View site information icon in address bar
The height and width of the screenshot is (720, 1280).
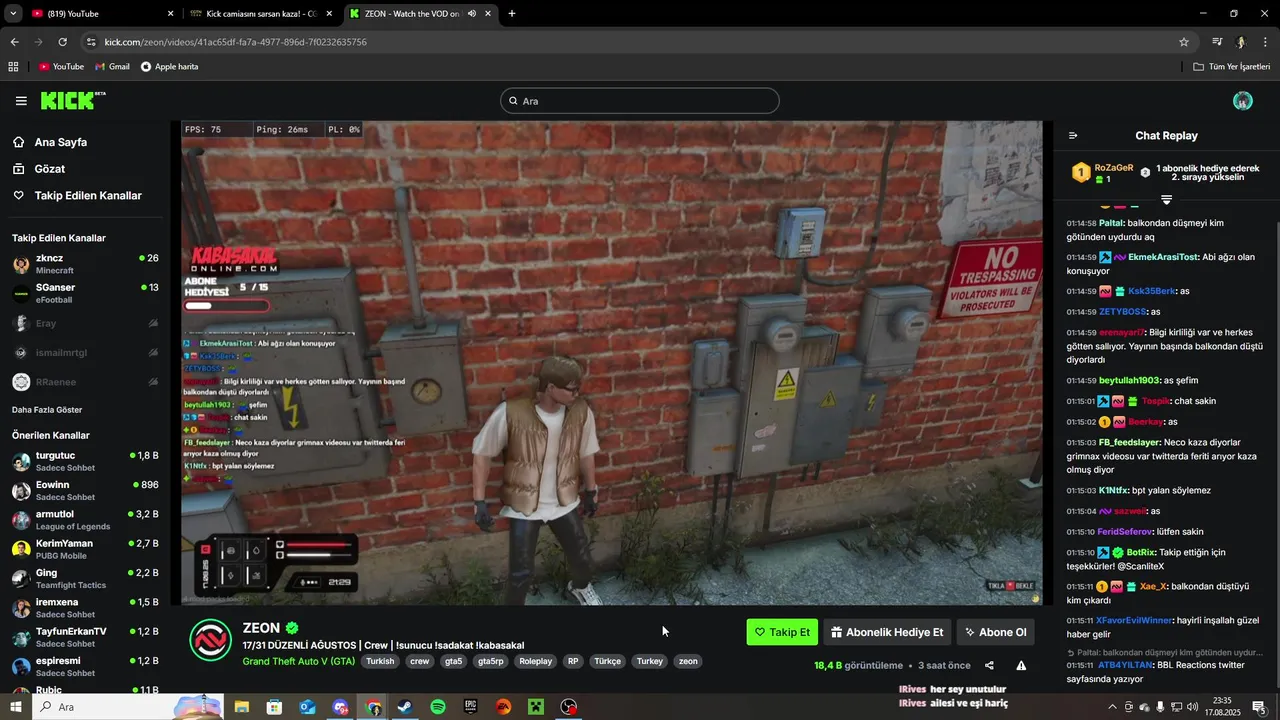coord(91,42)
